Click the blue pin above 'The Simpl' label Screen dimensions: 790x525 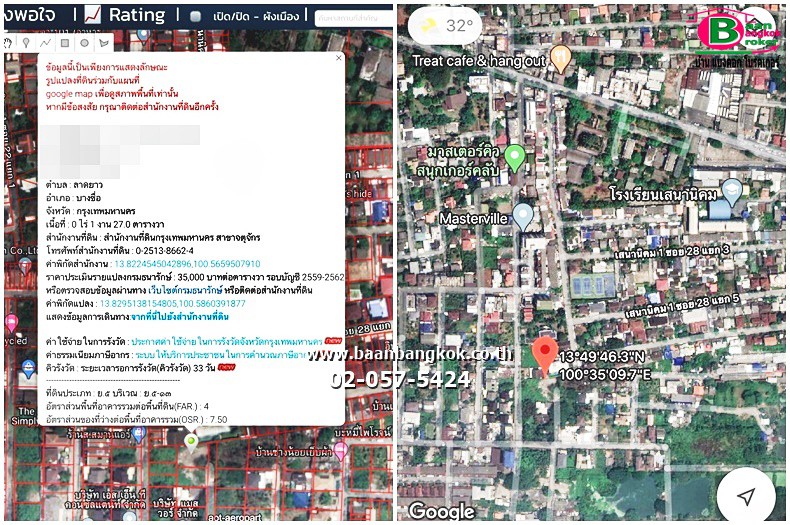28,369
